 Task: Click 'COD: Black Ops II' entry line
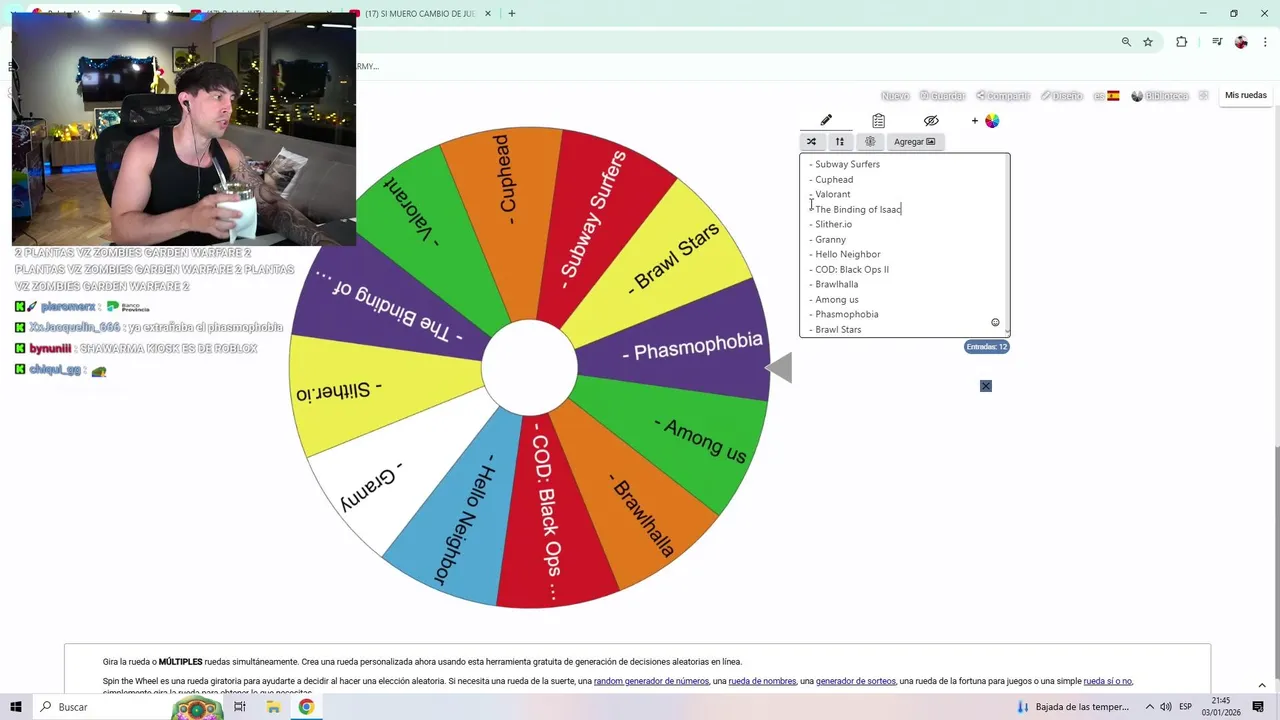[x=851, y=270]
